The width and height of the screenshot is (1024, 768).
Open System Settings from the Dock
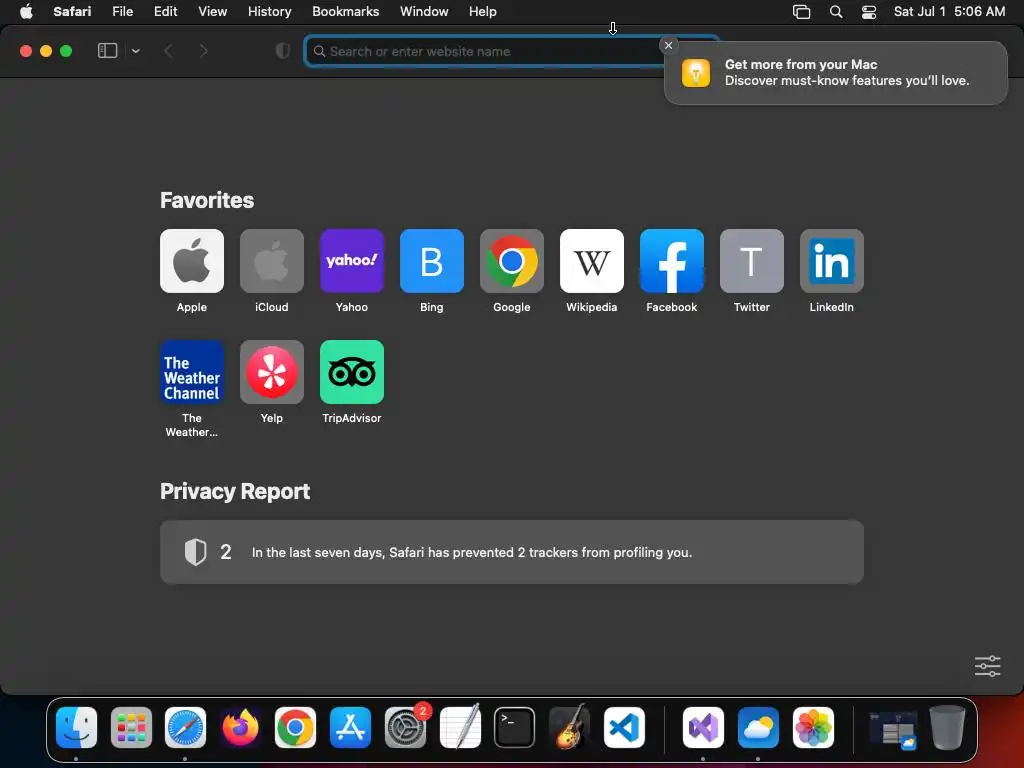point(405,727)
